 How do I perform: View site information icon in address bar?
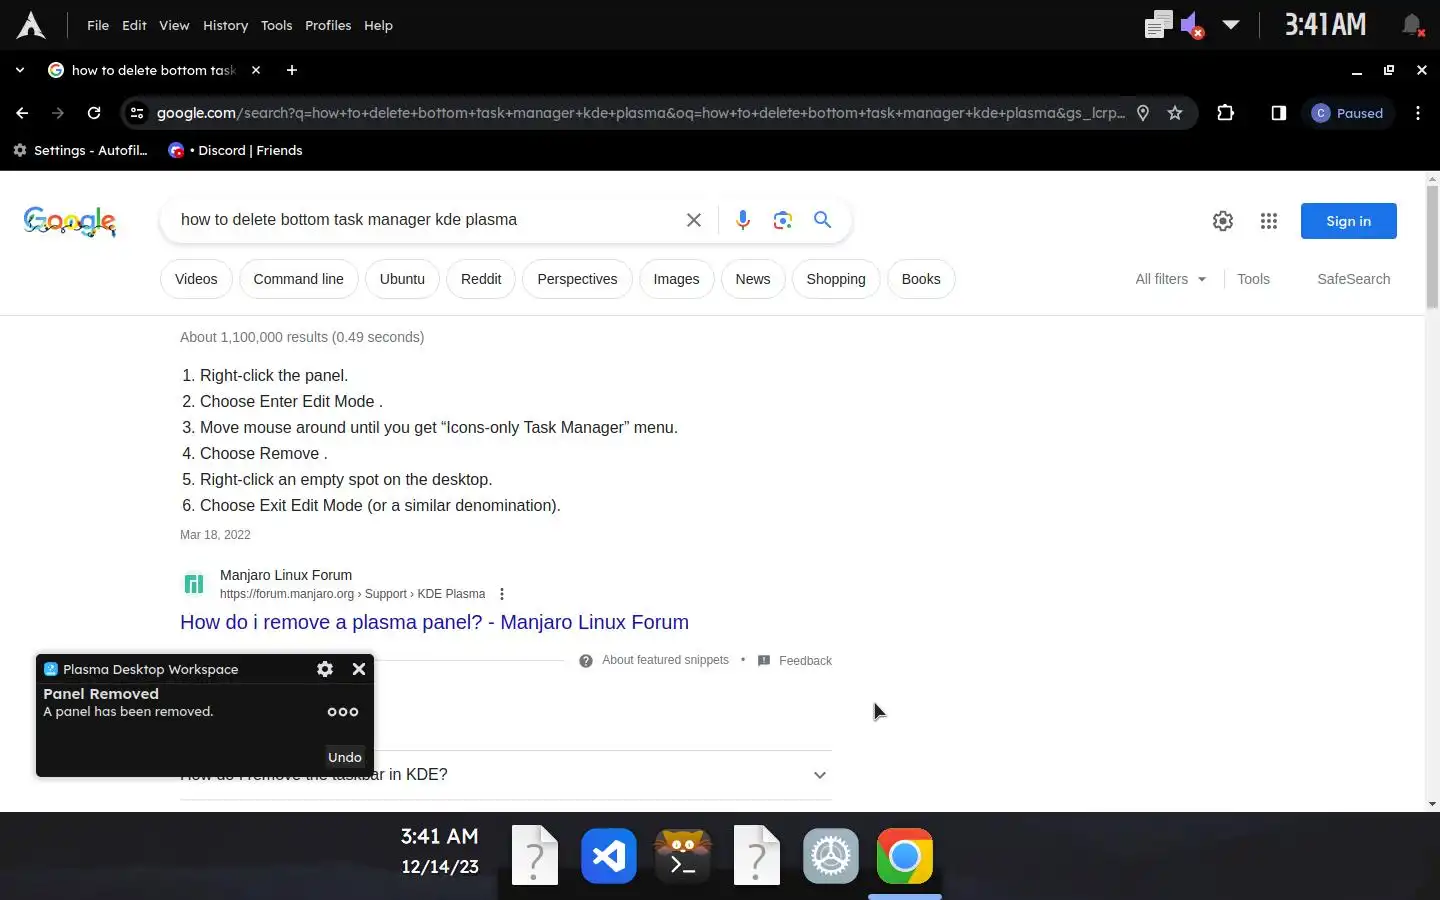click(137, 113)
